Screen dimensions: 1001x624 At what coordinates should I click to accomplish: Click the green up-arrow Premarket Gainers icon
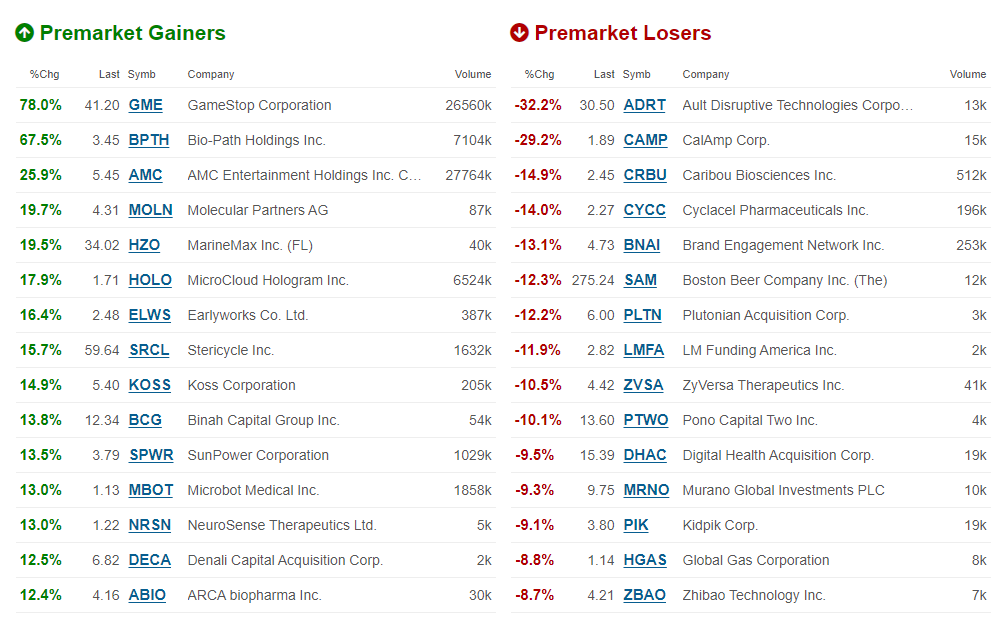[x=25, y=33]
